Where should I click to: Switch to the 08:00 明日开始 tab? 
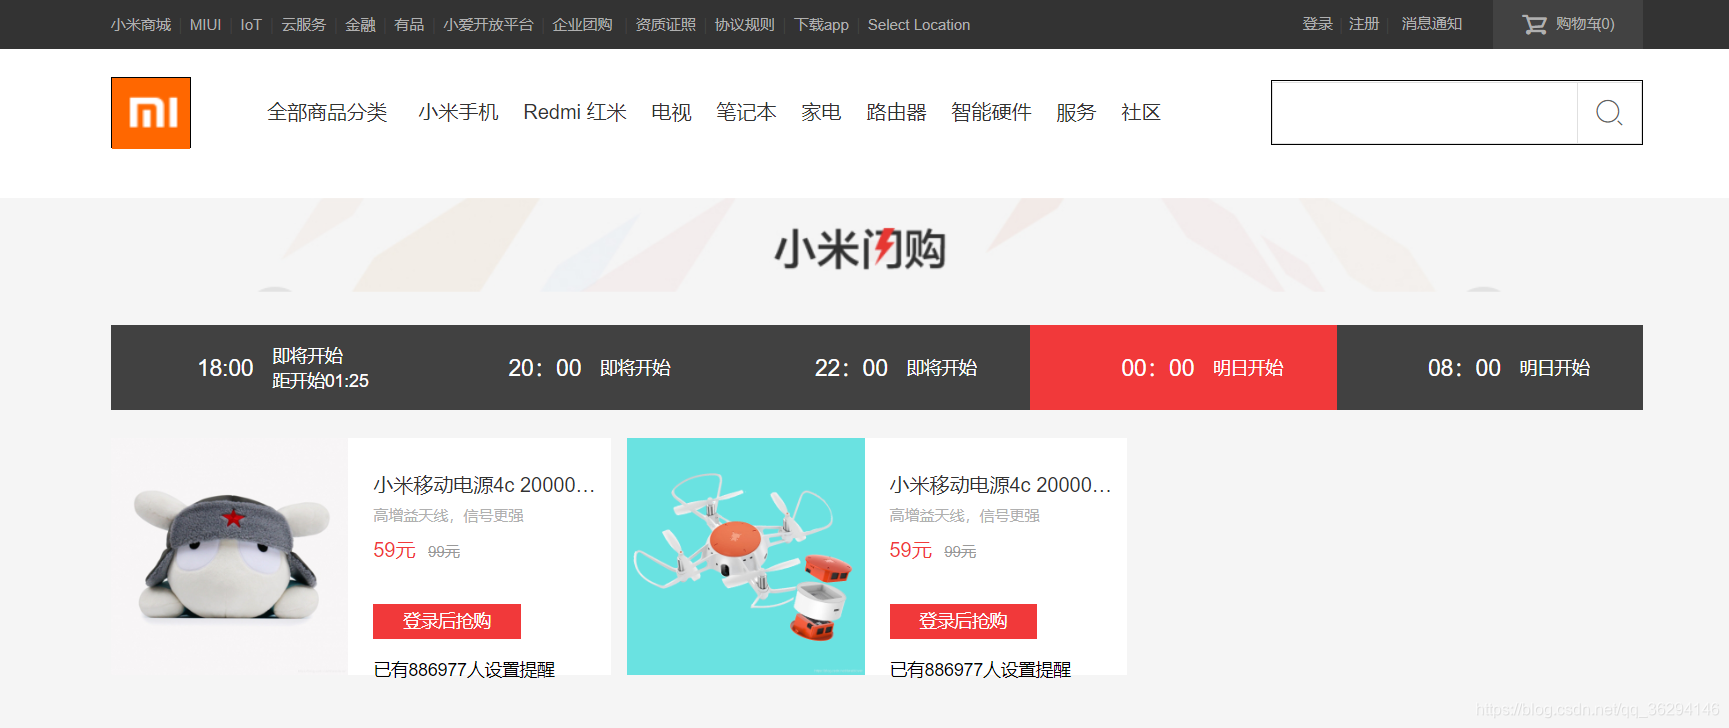pyautogui.click(x=1490, y=367)
